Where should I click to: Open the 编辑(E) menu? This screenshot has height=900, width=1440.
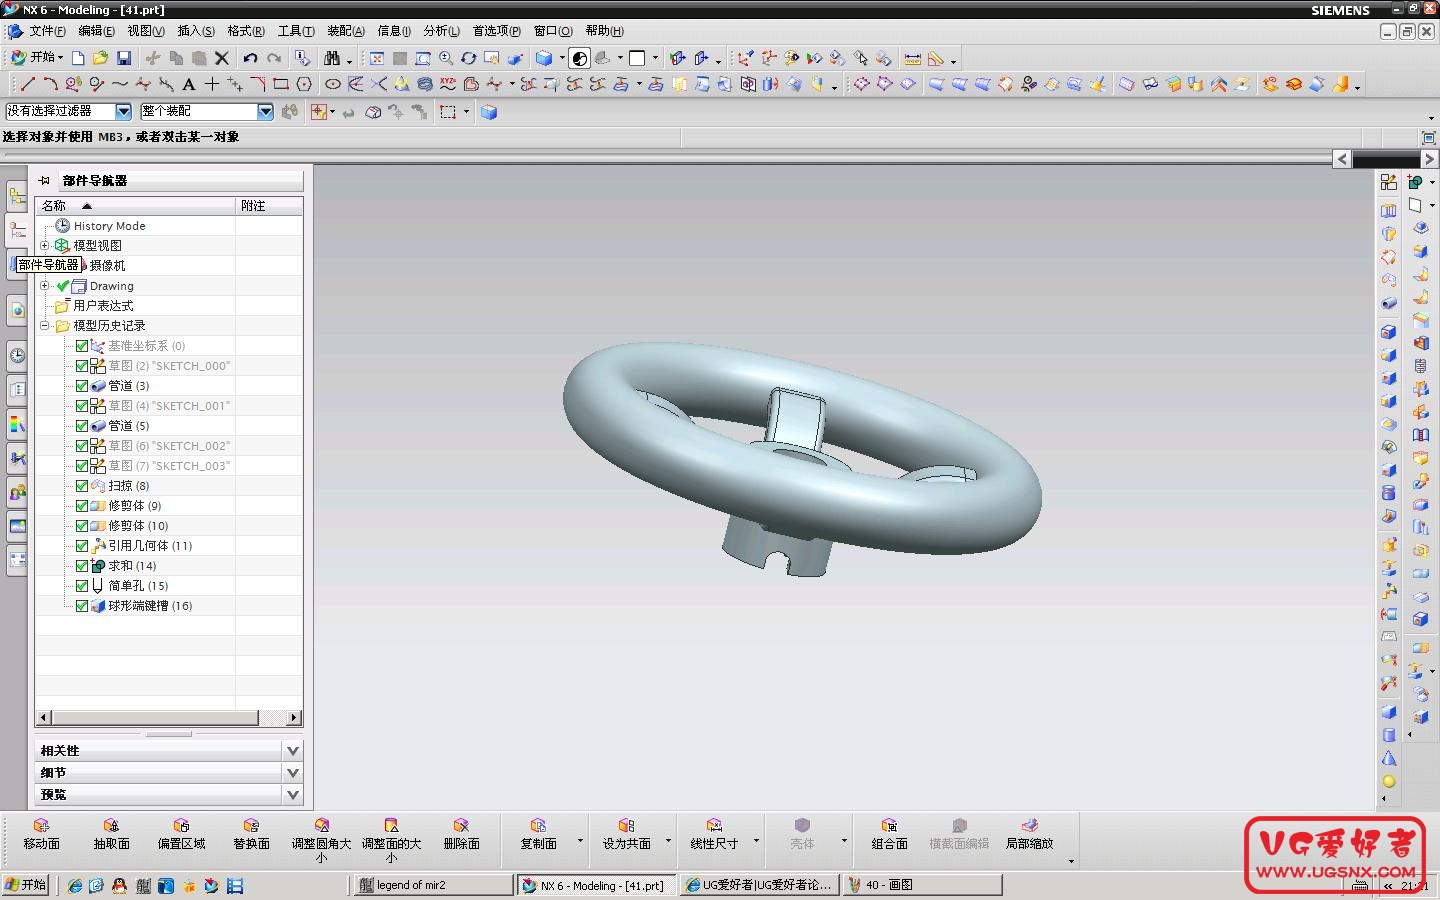click(96, 31)
